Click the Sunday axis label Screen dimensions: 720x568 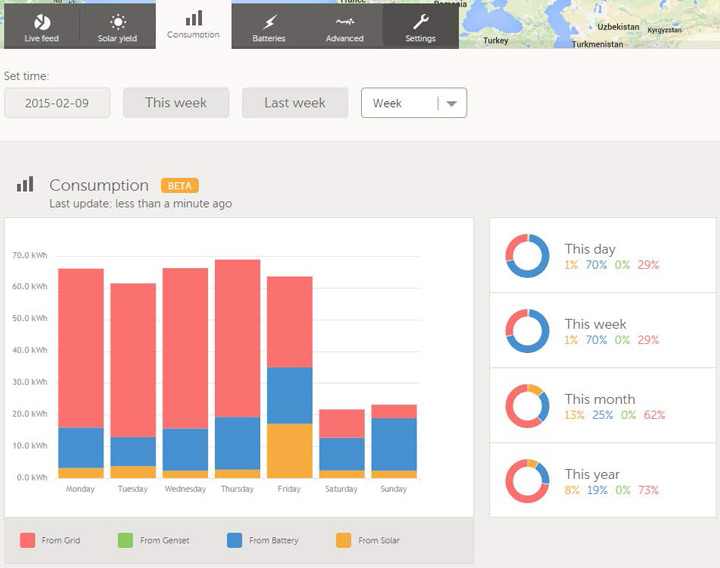(x=394, y=489)
